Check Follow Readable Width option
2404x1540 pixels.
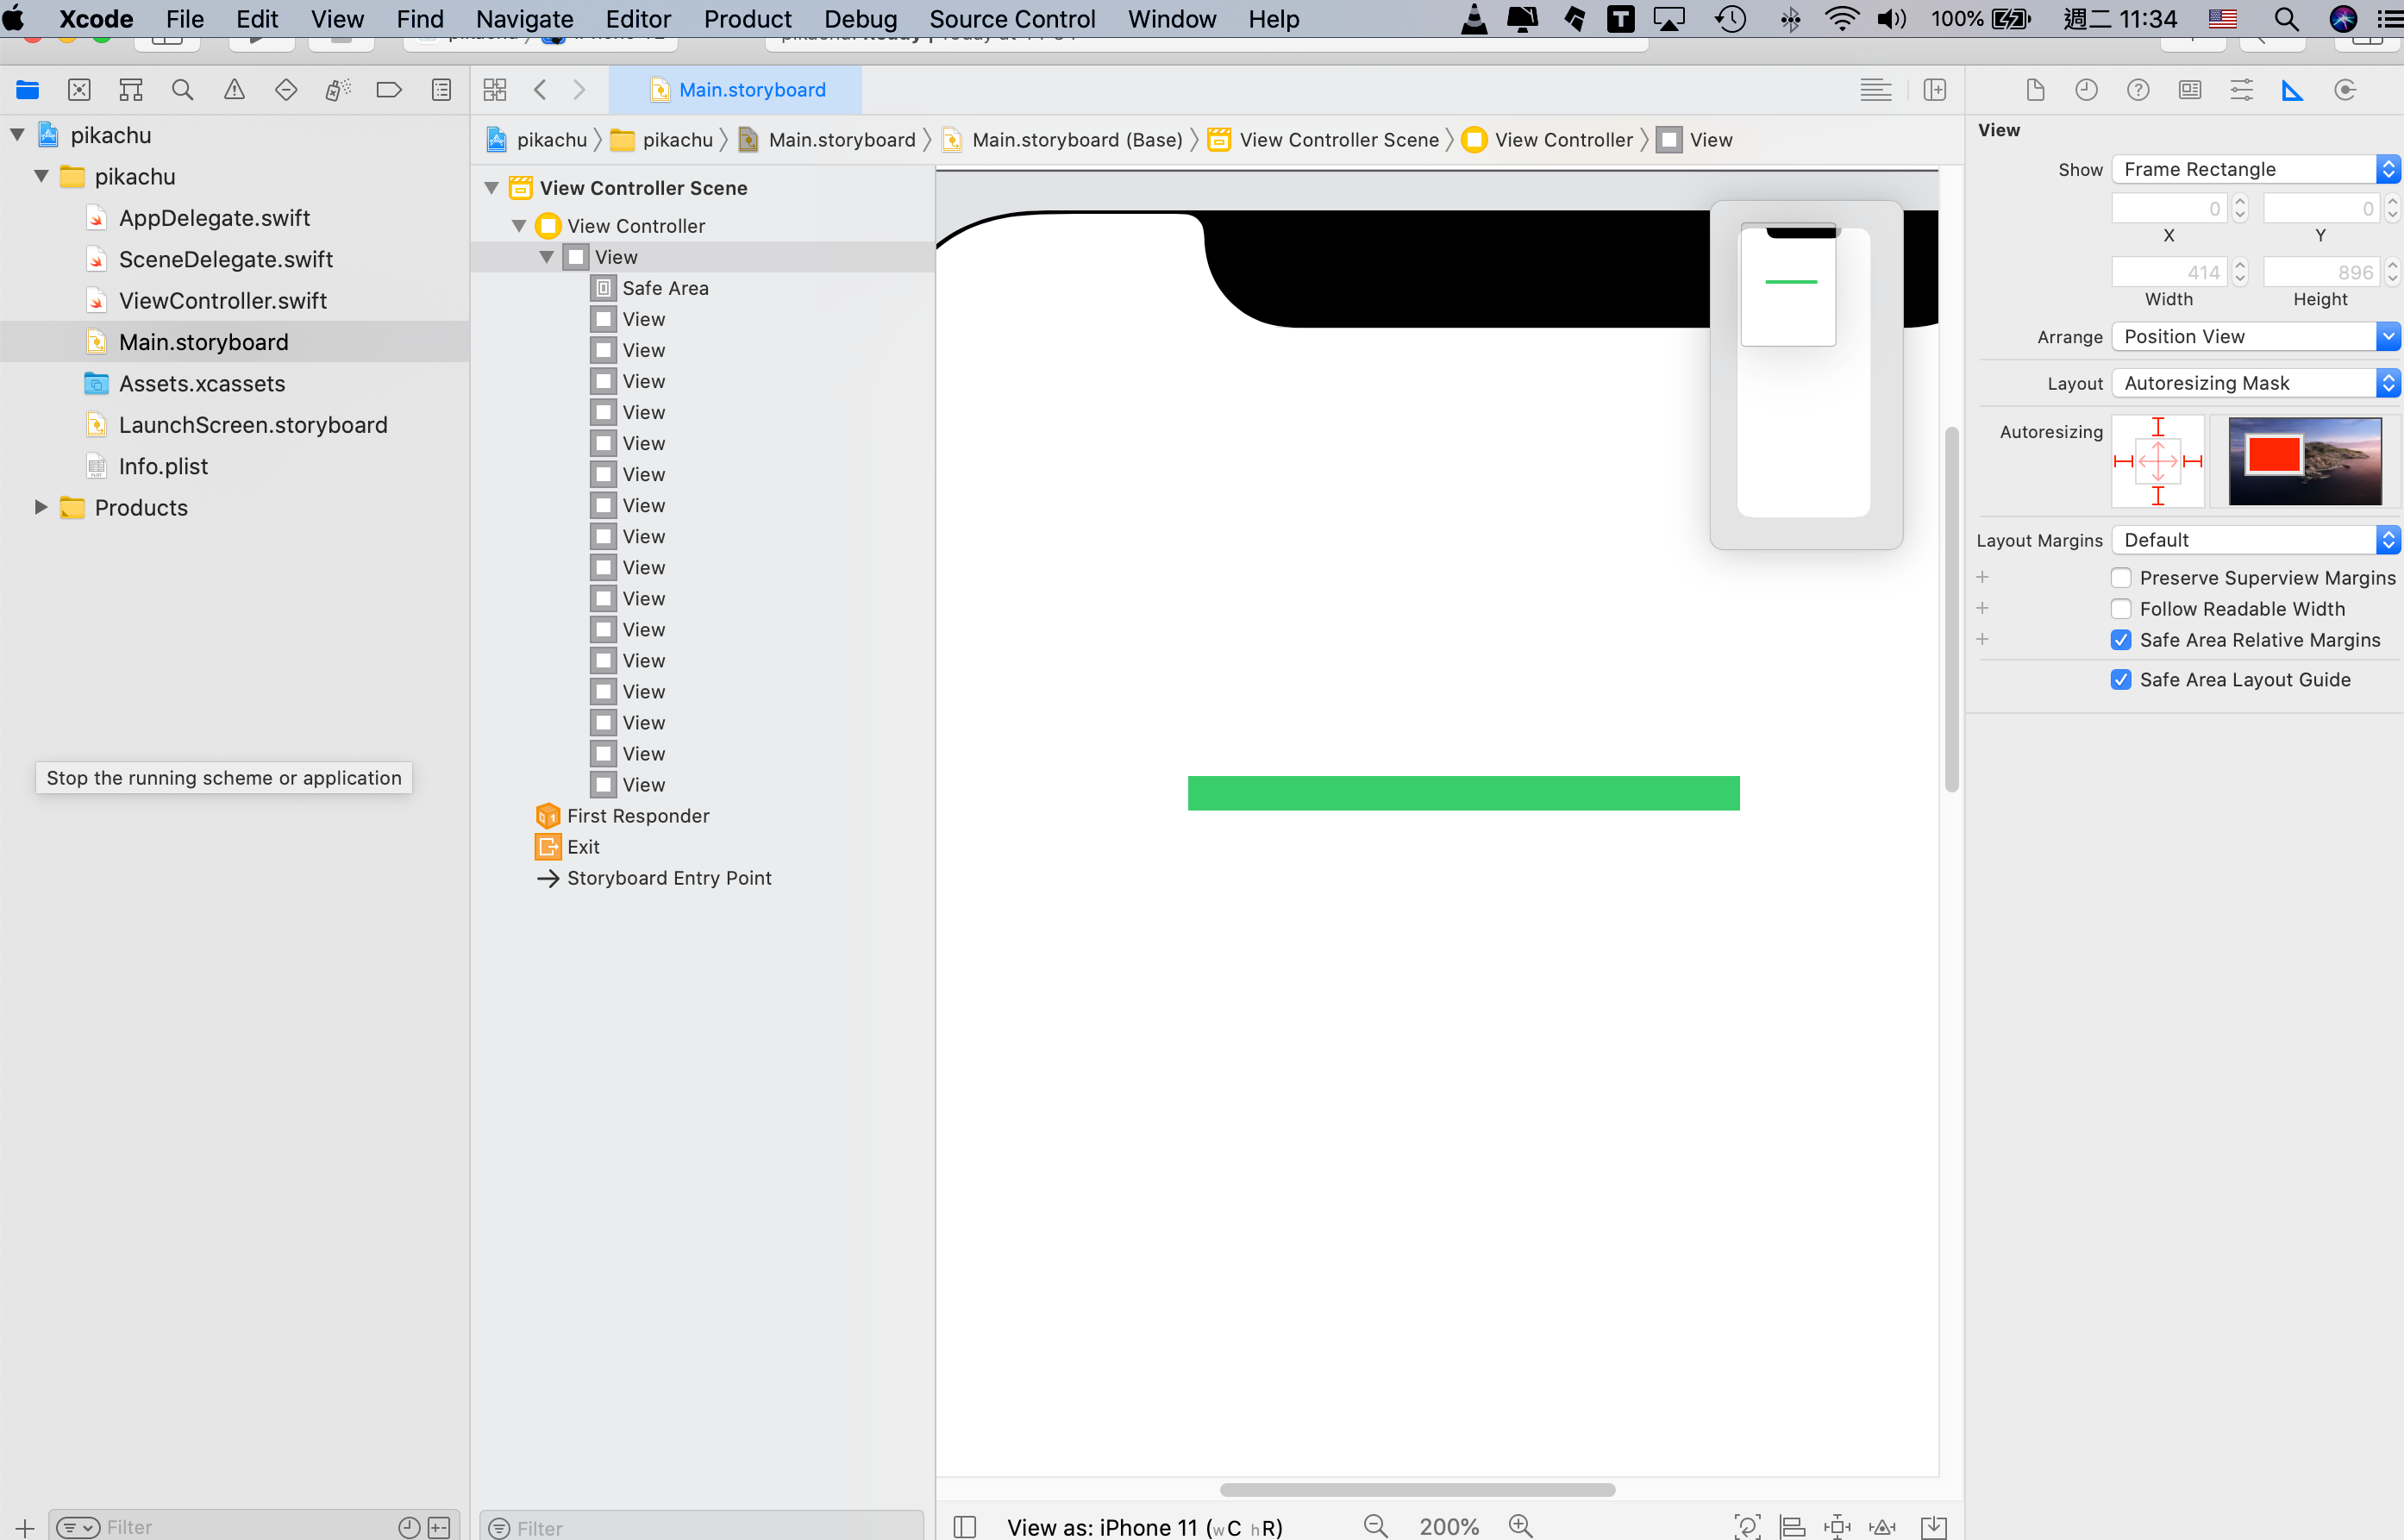[2120, 609]
